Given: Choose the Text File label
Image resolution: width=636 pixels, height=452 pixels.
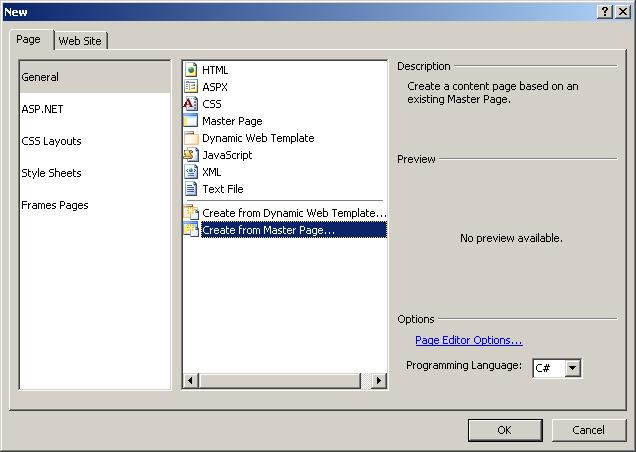Looking at the screenshot, I should (x=223, y=189).
